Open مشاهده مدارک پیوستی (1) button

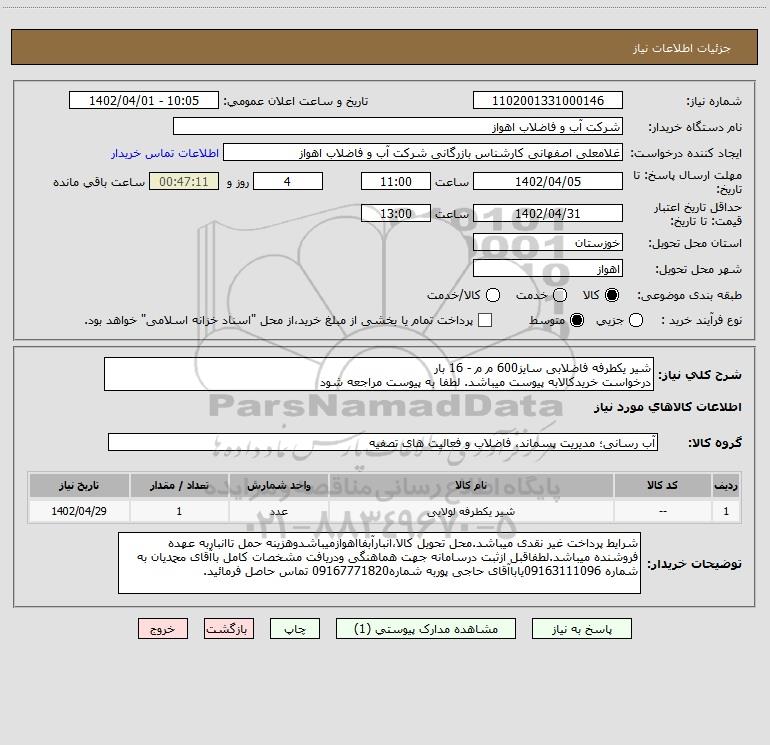[426, 629]
